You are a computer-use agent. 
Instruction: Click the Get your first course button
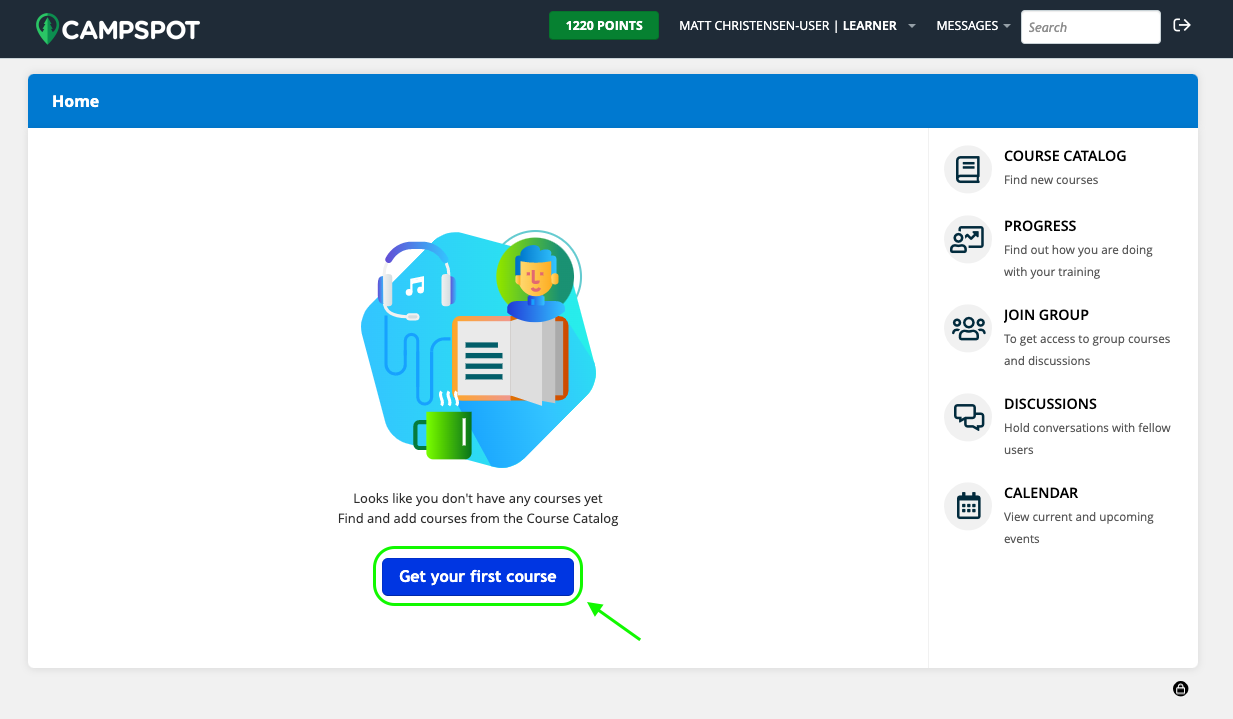point(477,576)
